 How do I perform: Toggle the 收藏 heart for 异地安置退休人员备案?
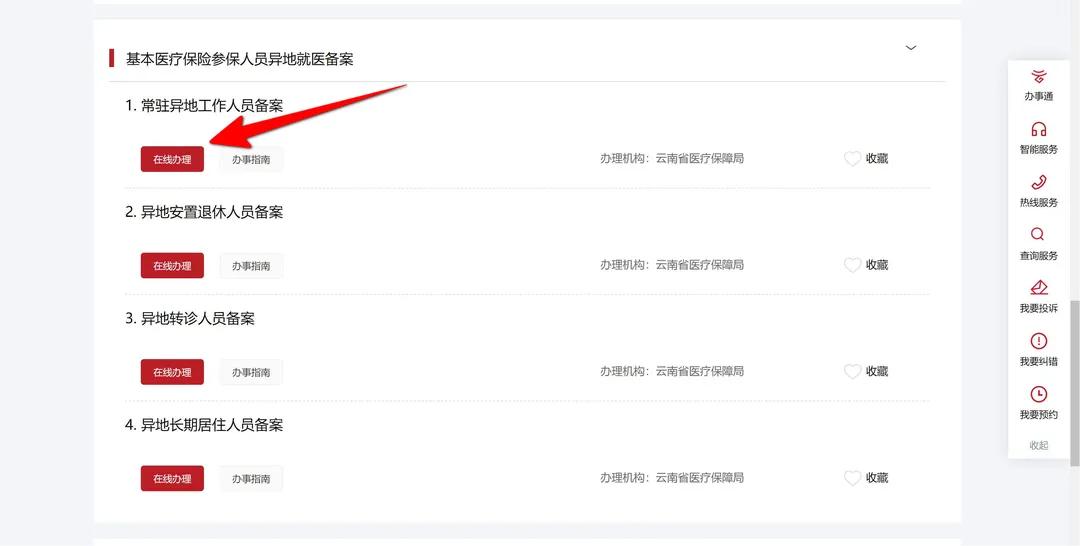(852, 265)
